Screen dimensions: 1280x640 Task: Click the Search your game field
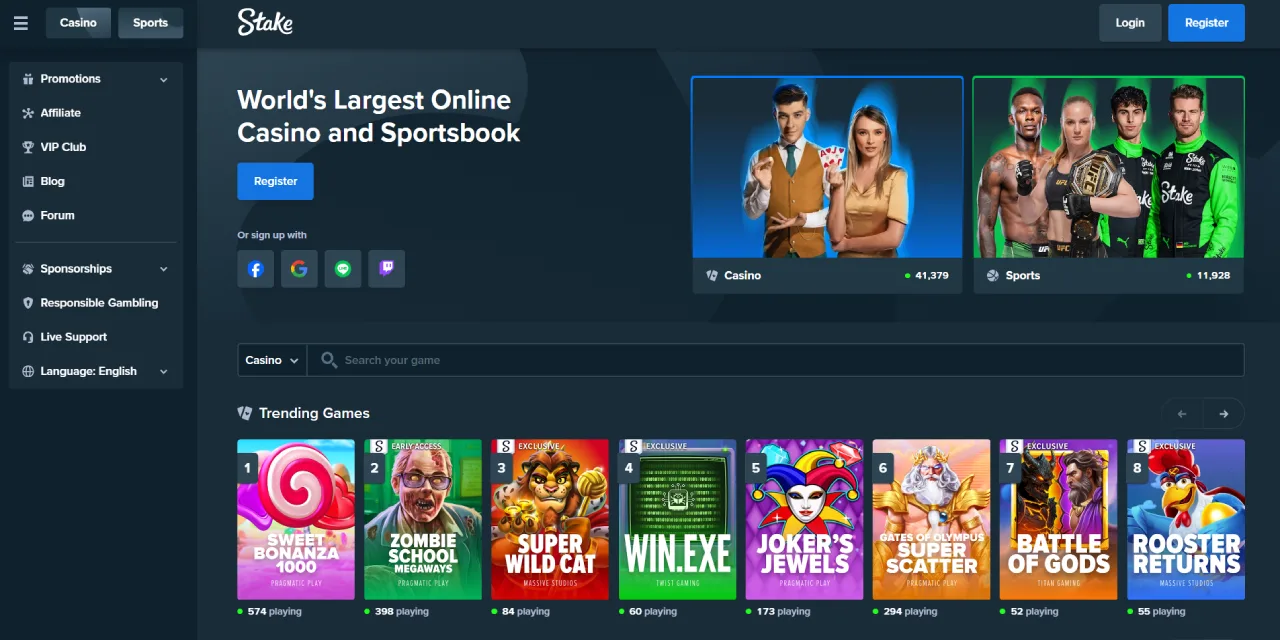click(776, 360)
